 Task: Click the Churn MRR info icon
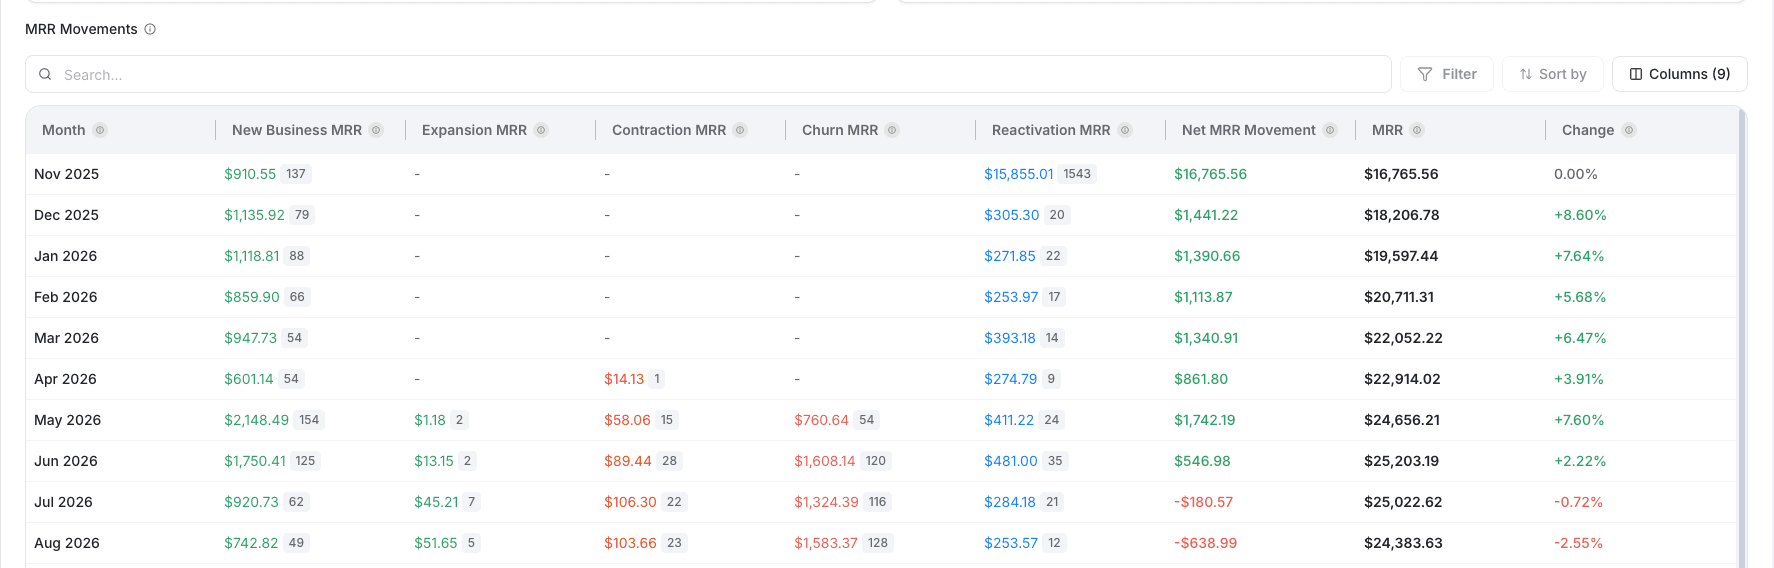click(x=892, y=130)
